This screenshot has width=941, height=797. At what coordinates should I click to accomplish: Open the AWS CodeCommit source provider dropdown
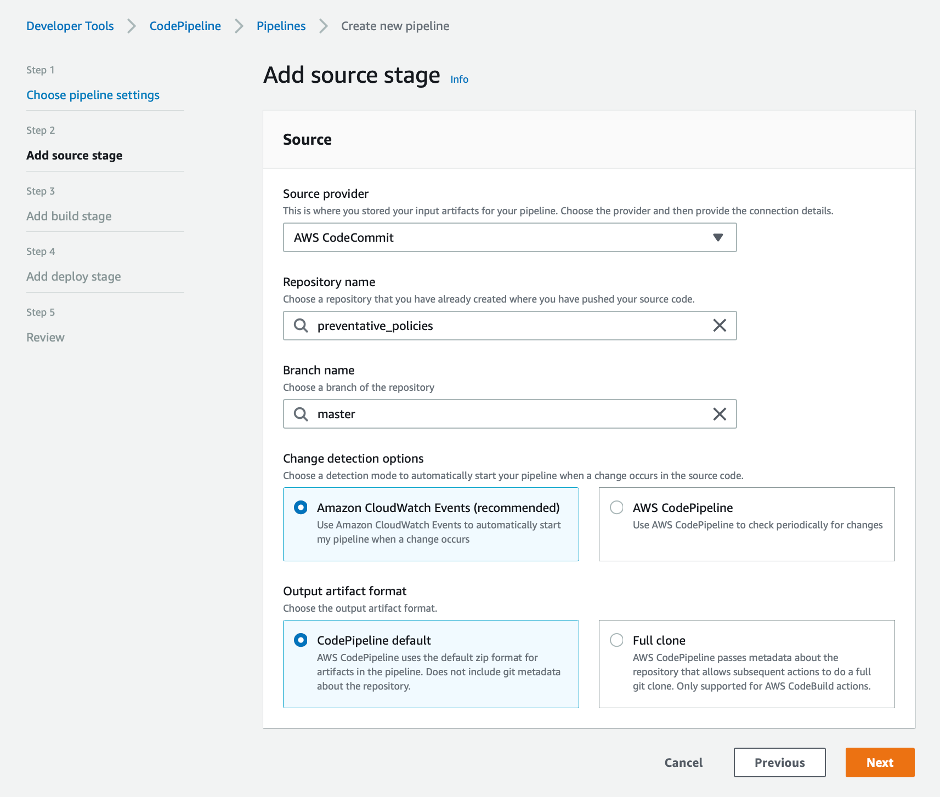(510, 237)
